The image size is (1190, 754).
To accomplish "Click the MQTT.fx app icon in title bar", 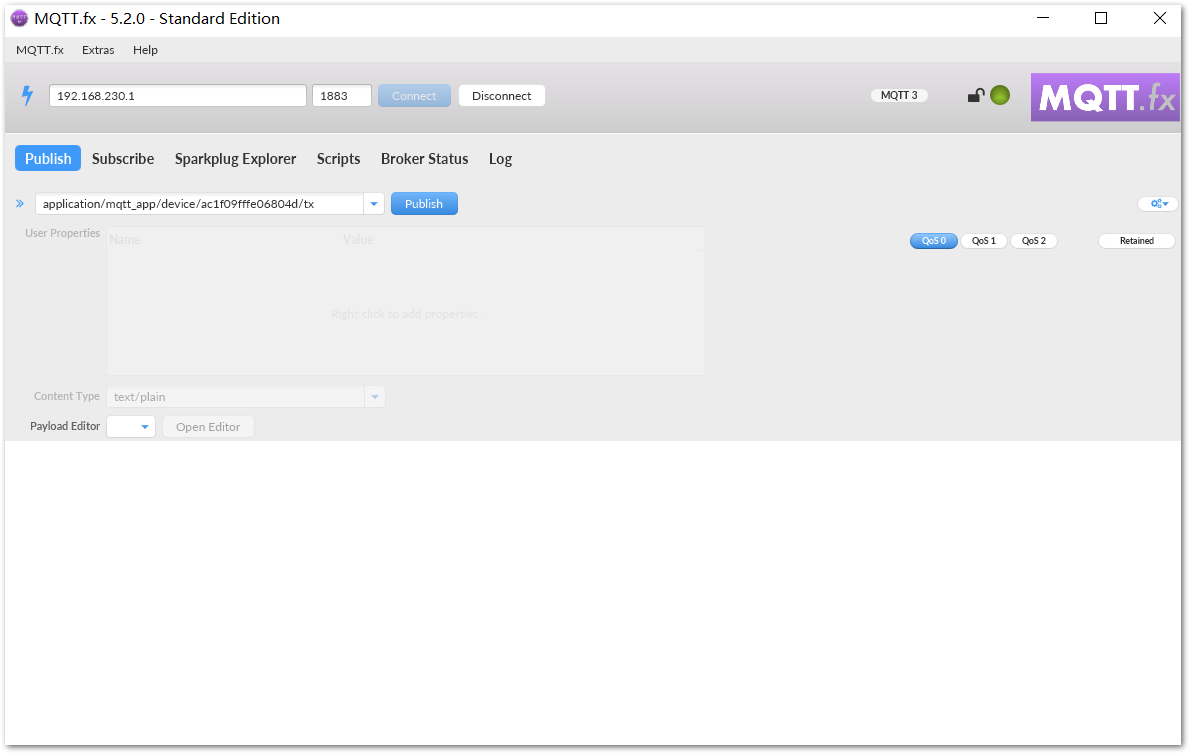I will pyautogui.click(x=19, y=18).
